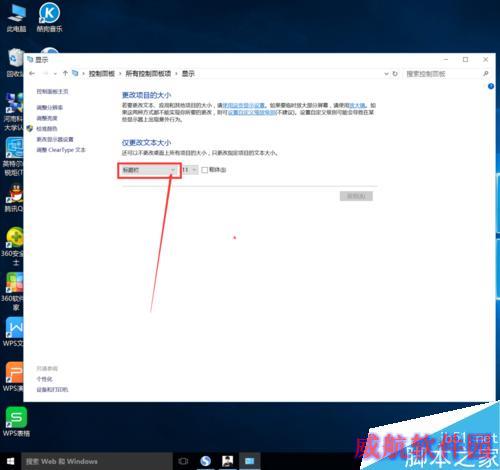The width and height of the screenshot is (500, 470).
Task: Open 个性化 link under See also
Action: pyautogui.click(x=44, y=379)
